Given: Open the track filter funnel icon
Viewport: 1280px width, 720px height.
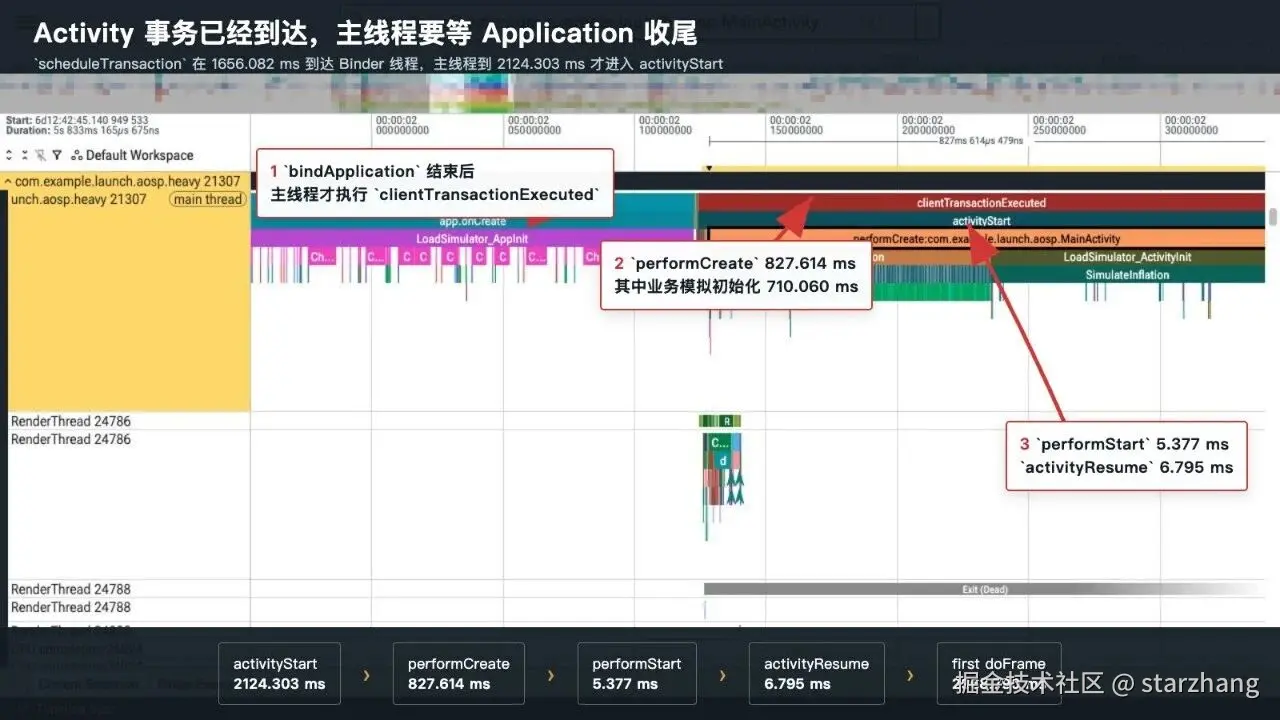Looking at the screenshot, I should point(57,155).
